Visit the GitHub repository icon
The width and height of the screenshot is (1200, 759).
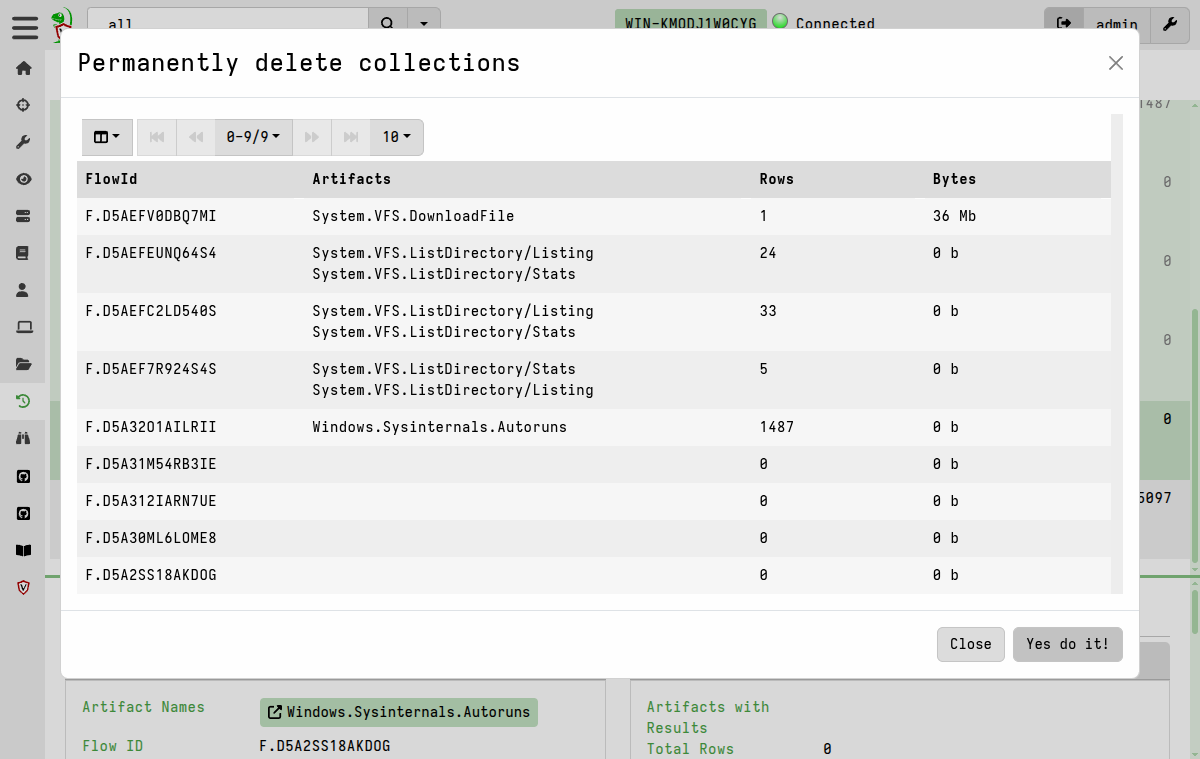(x=23, y=476)
